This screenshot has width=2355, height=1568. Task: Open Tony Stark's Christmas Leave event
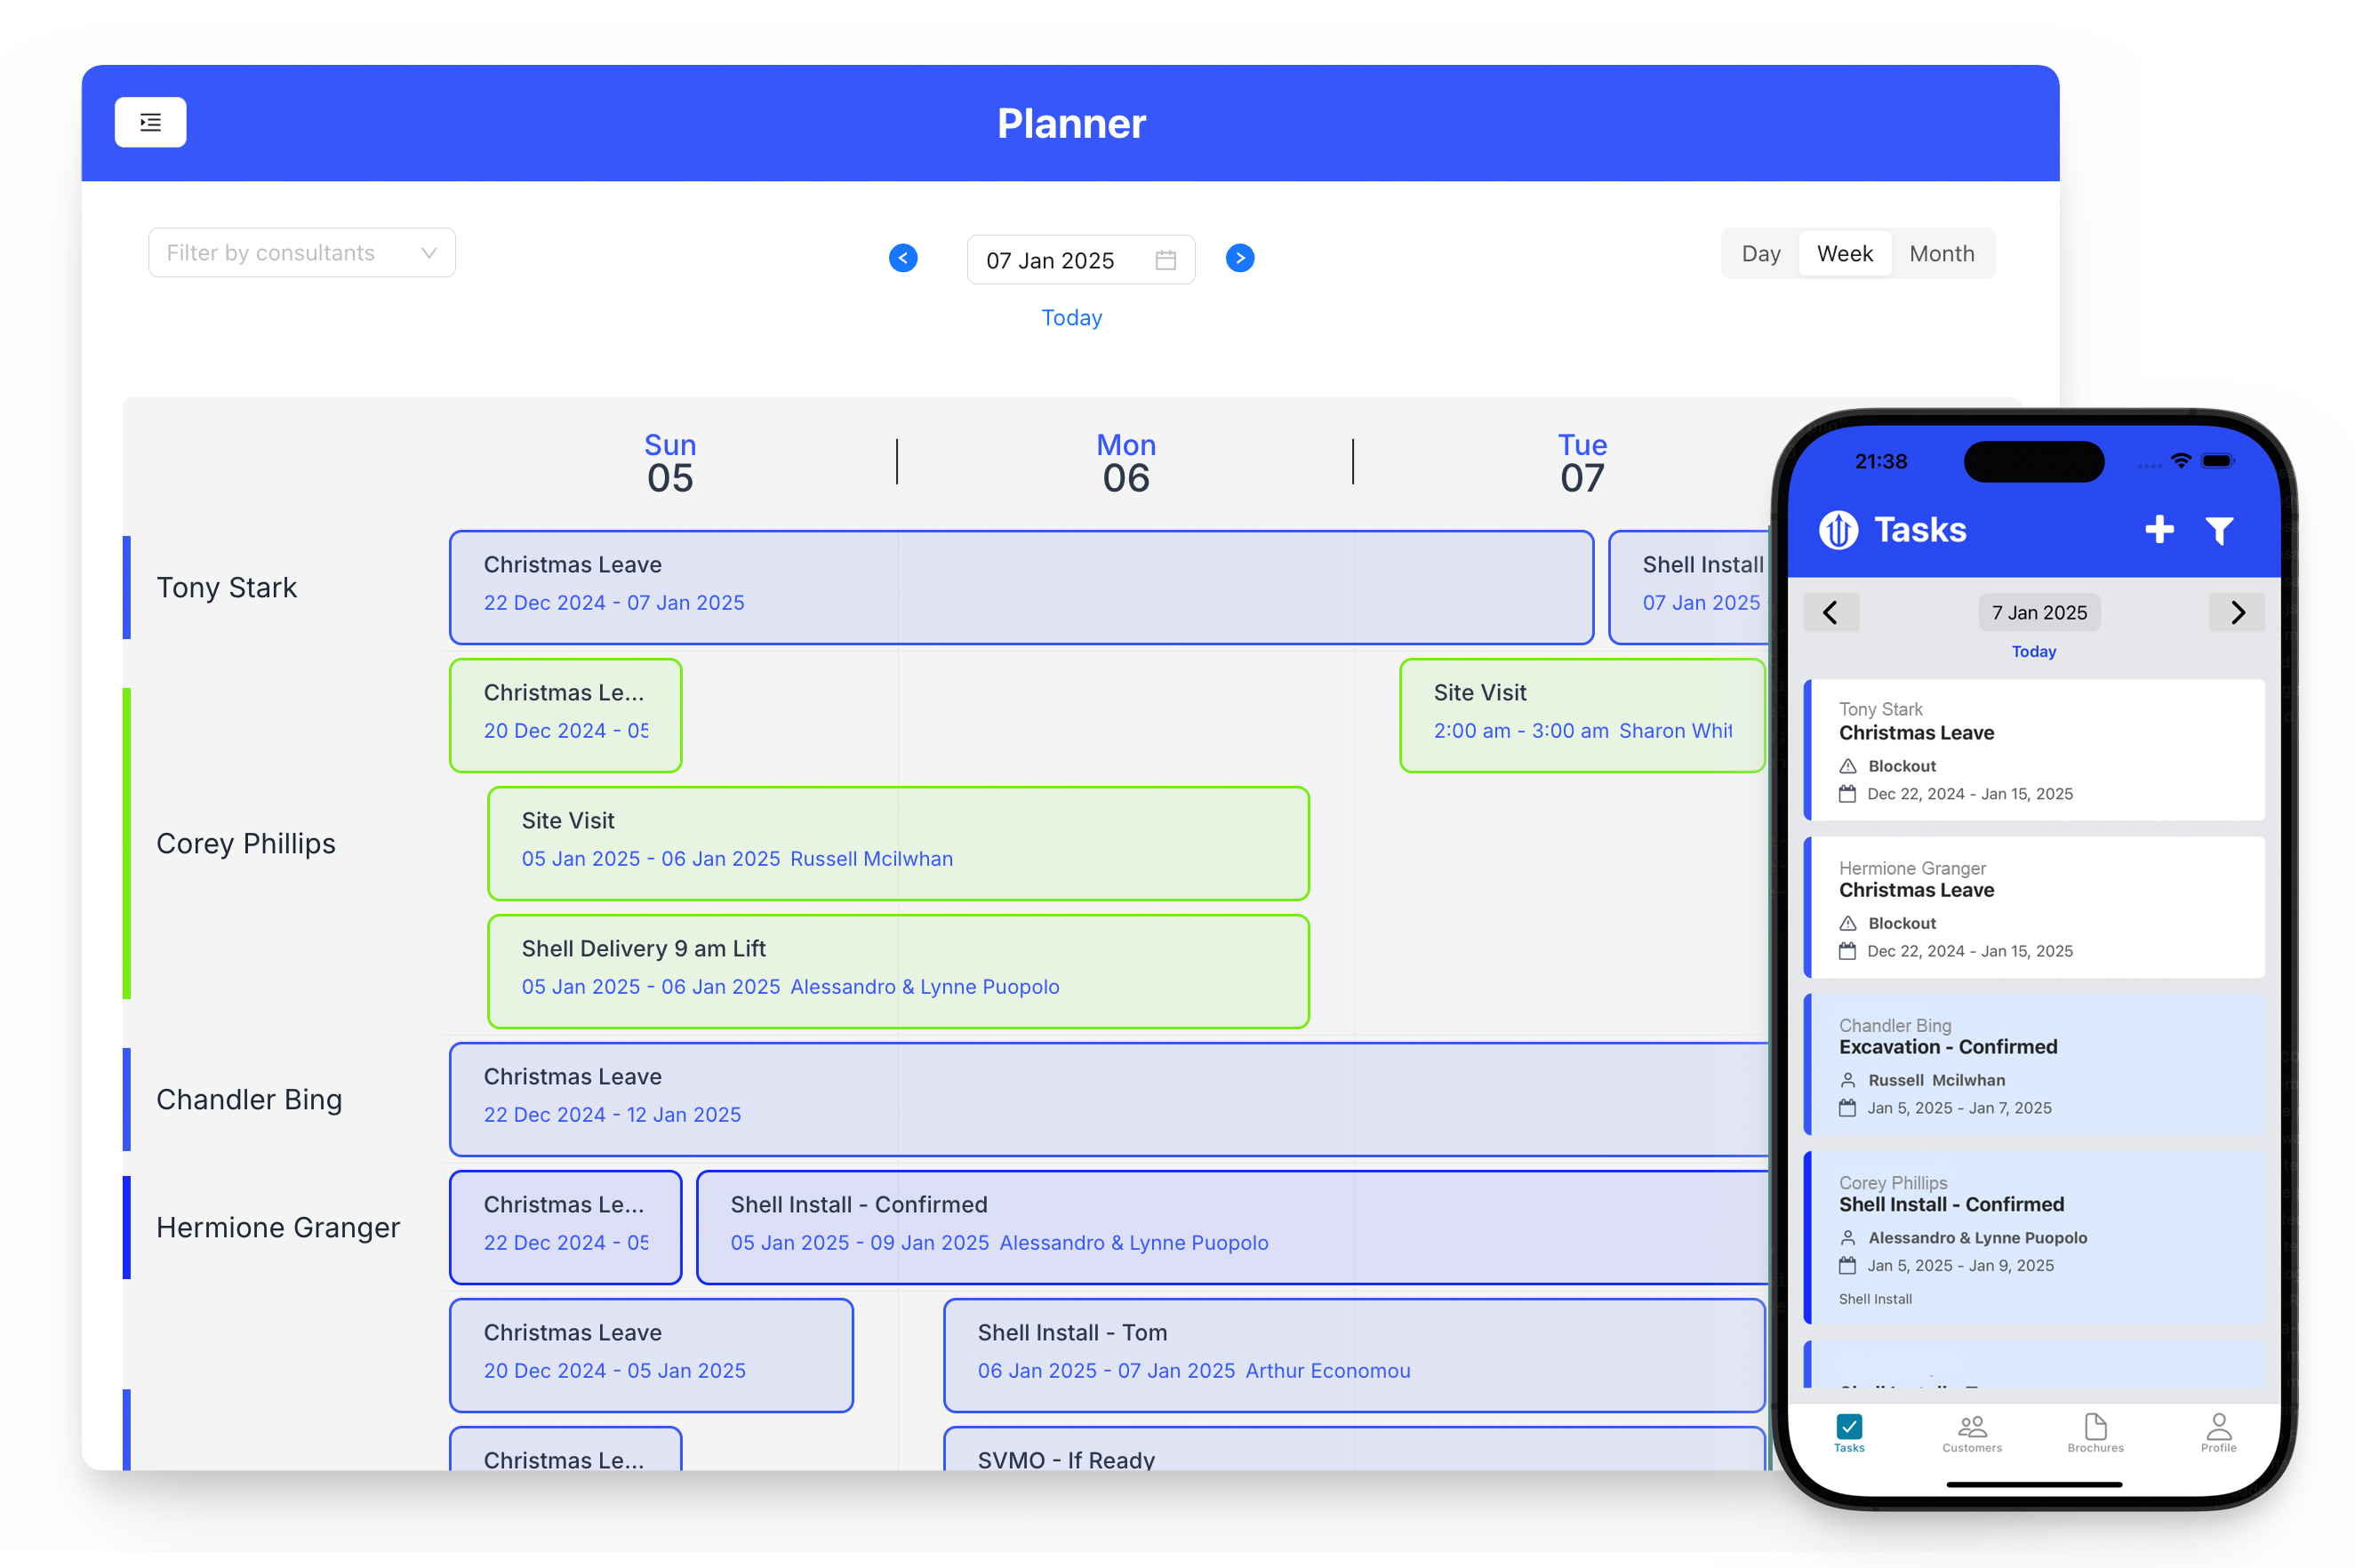pyautogui.click(x=1021, y=587)
